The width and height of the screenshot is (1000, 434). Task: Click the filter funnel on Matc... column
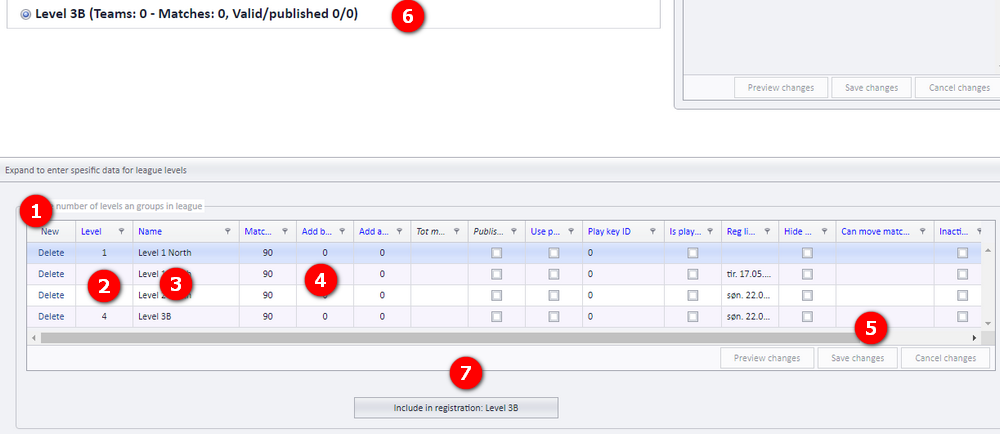coord(285,231)
